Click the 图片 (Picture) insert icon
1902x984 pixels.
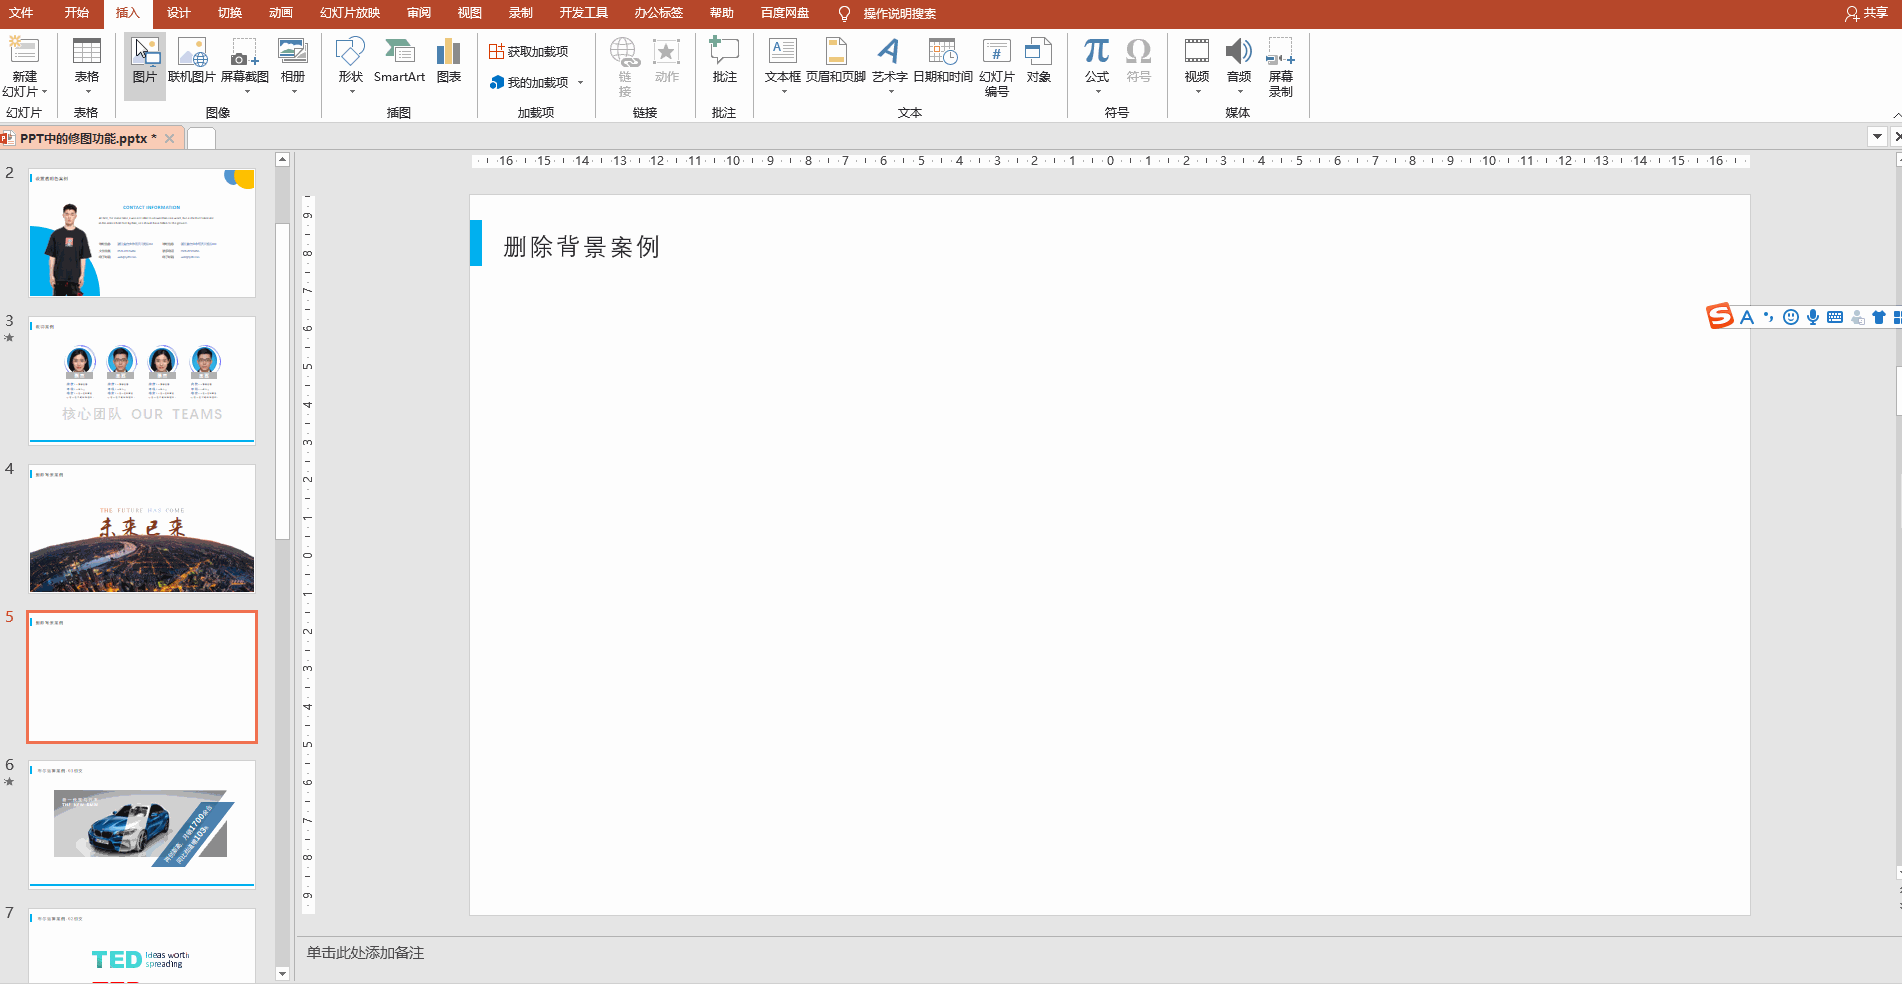[x=145, y=62]
